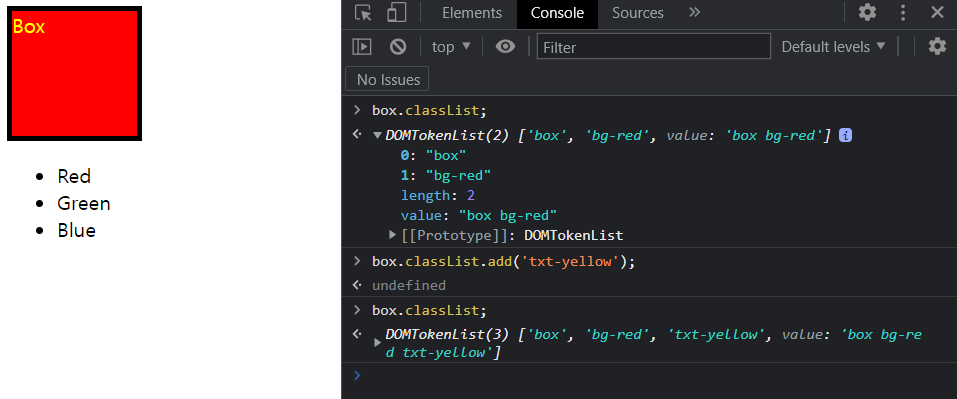
Task: Click the yellow 'Box' text
Action: point(29,26)
